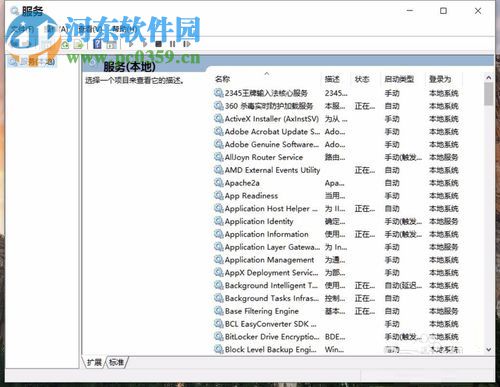Click 自动(延迟... startup type of Background Intelligent
The width and height of the screenshot is (500, 387).
(403, 286)
